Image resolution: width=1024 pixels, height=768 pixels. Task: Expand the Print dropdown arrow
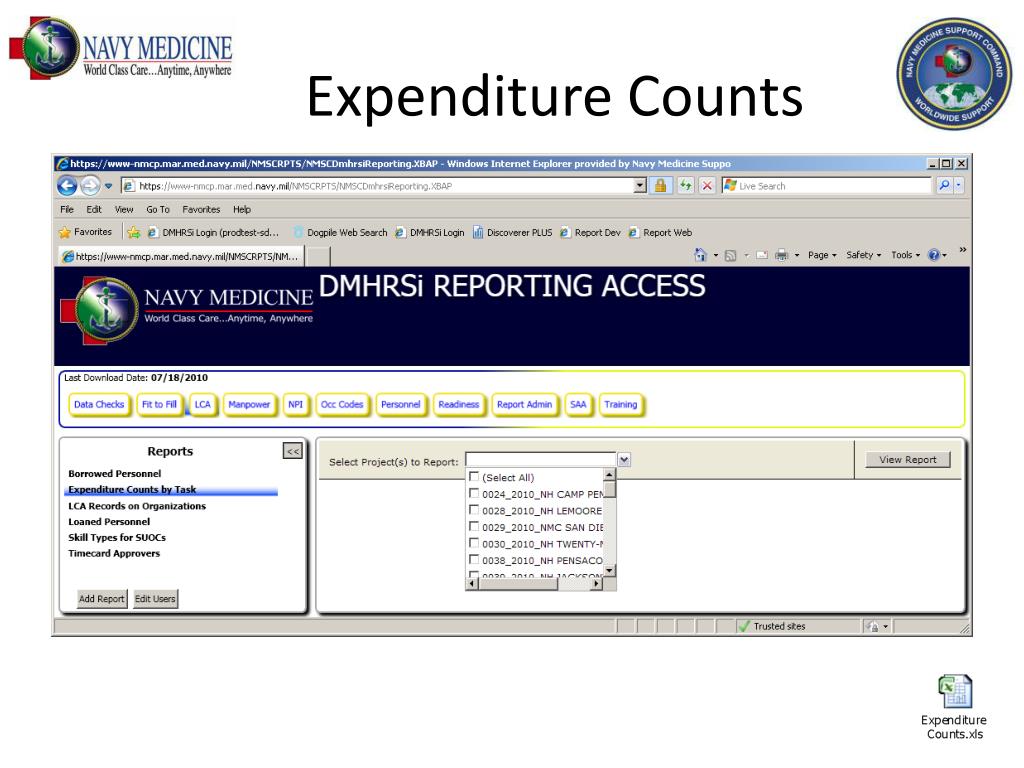pos(797,255)
